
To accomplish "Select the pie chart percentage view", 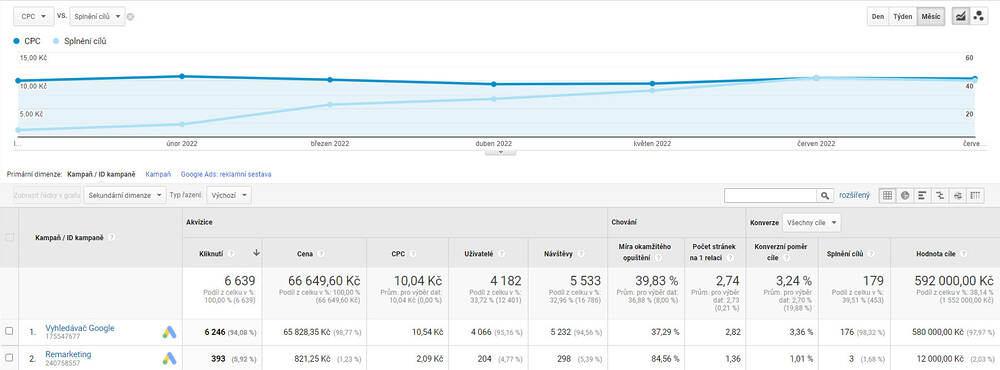I will point(904,195).
